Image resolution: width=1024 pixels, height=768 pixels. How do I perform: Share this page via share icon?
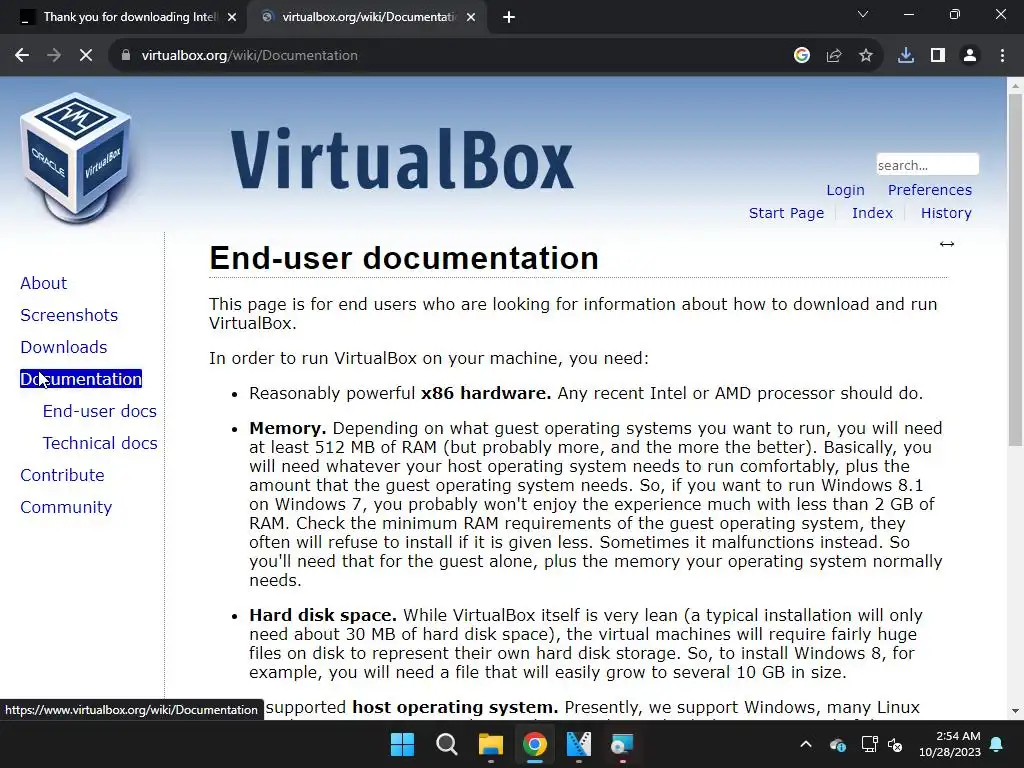pyautogui.click(x=834, y=56)
